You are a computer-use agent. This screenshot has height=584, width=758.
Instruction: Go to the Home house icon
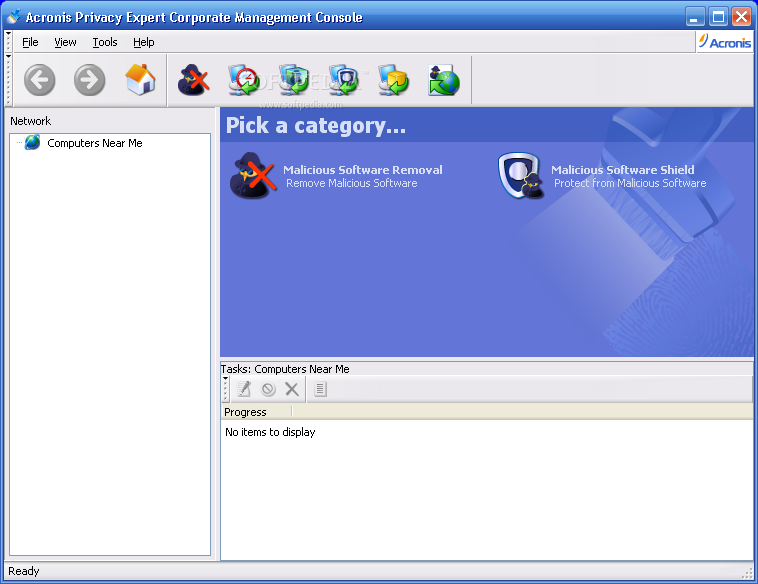140,80
